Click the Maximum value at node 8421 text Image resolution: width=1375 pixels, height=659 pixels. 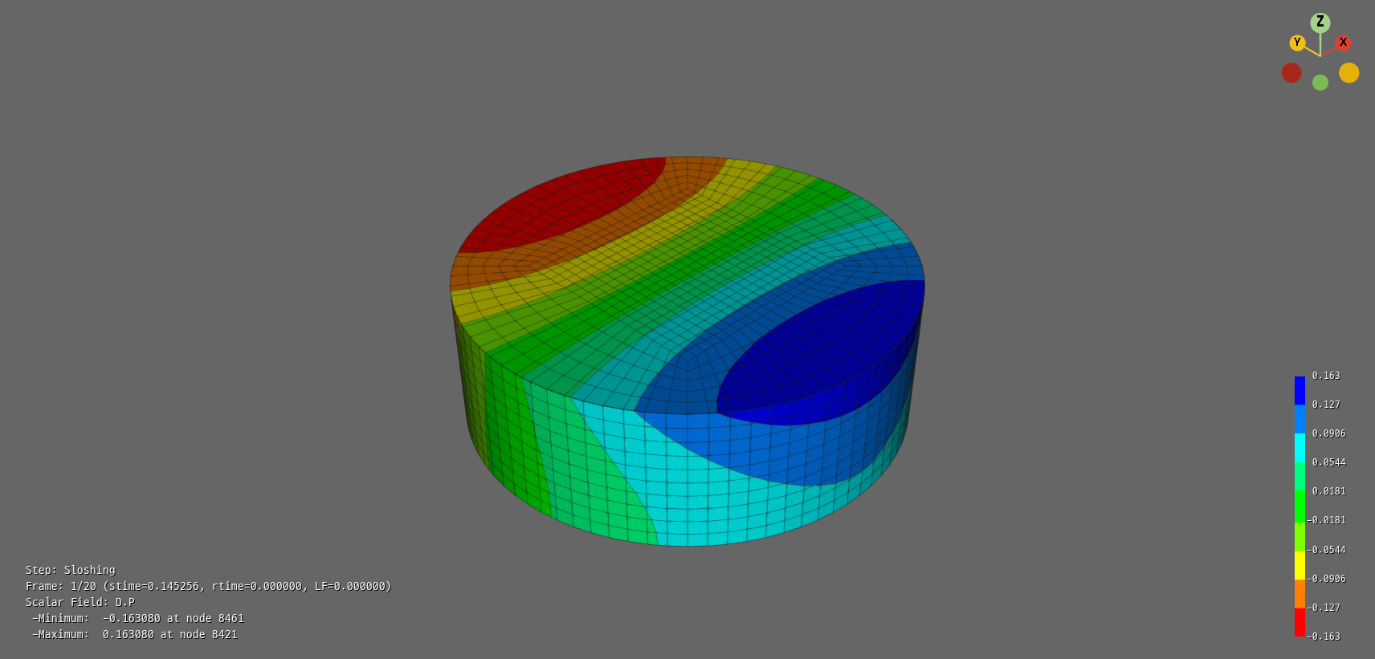(x=135, y=634)
